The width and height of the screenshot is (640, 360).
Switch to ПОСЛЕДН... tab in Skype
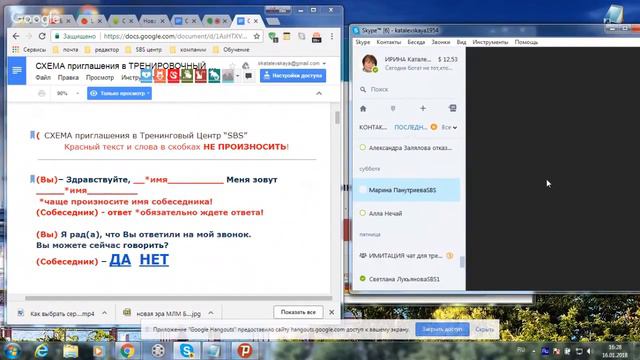coord(410,127)
